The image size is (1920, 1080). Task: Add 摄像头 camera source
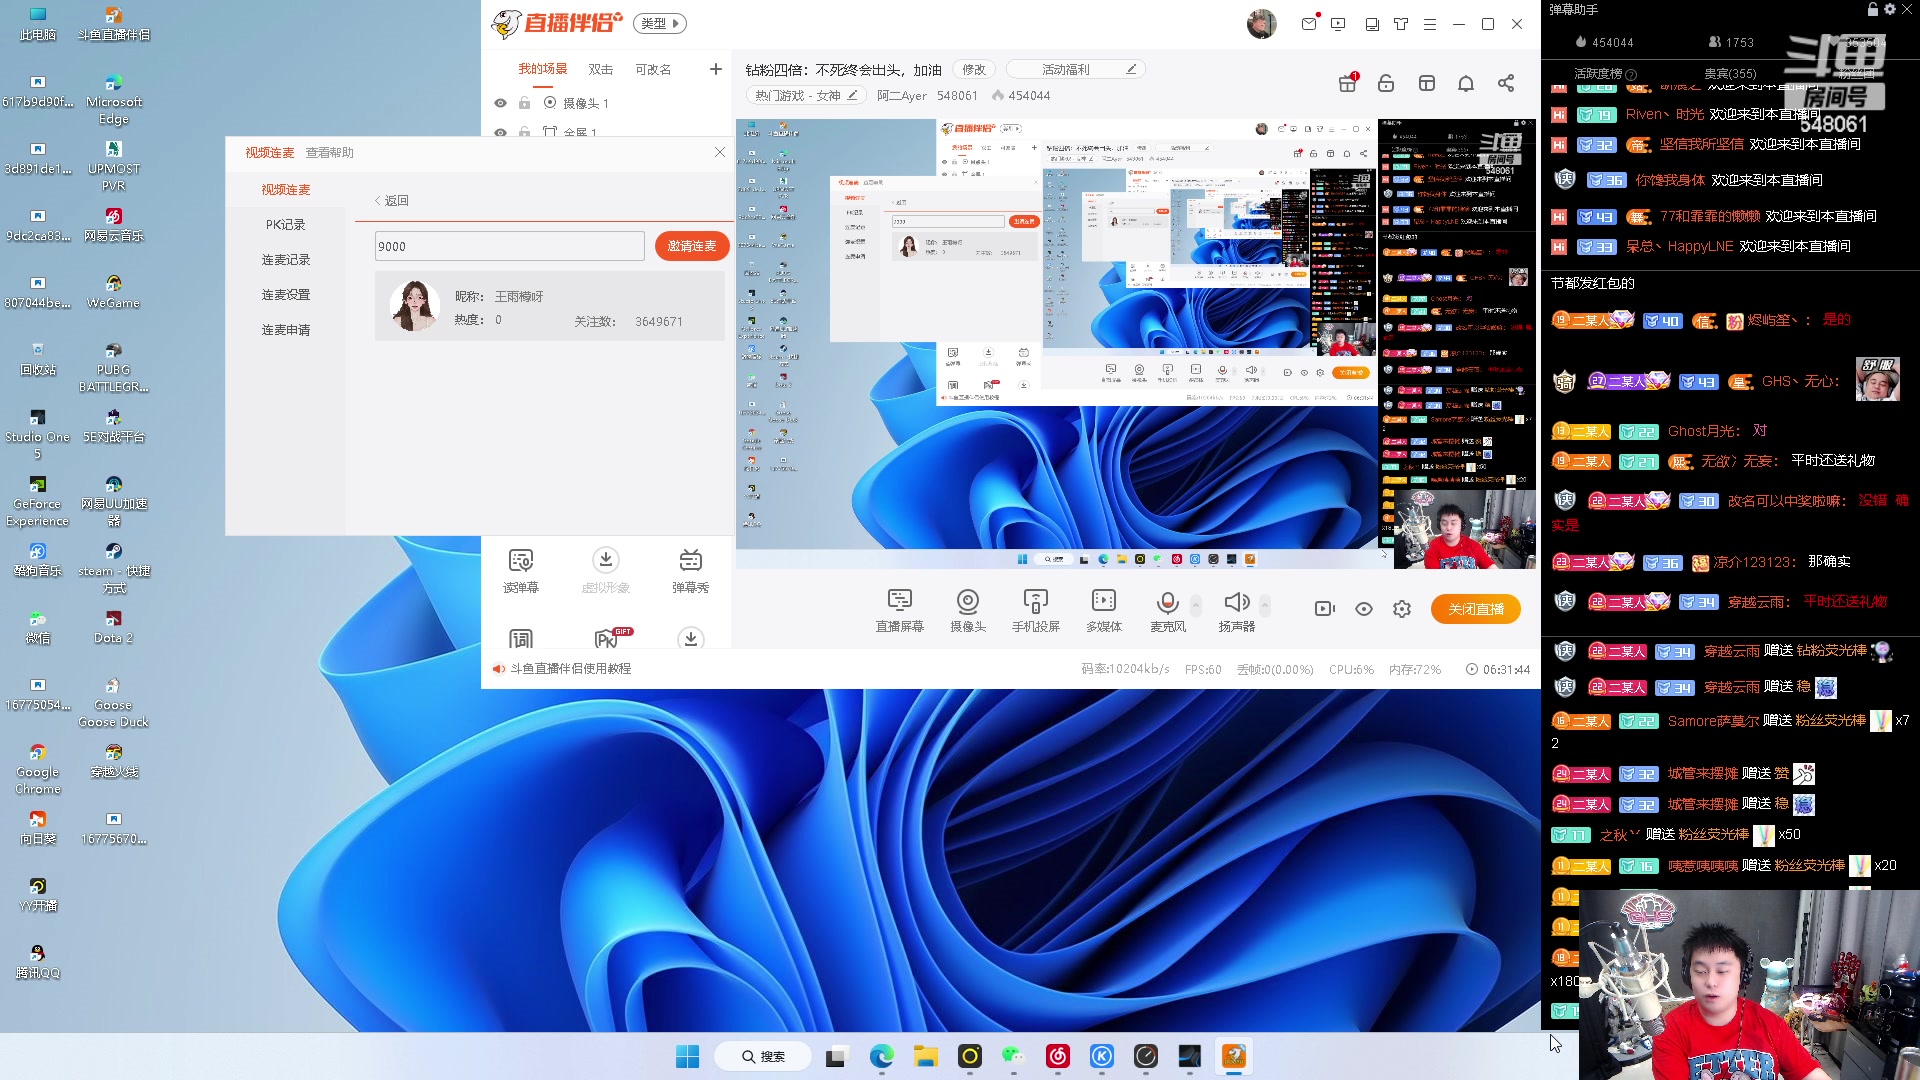click(x=967, y=611)
